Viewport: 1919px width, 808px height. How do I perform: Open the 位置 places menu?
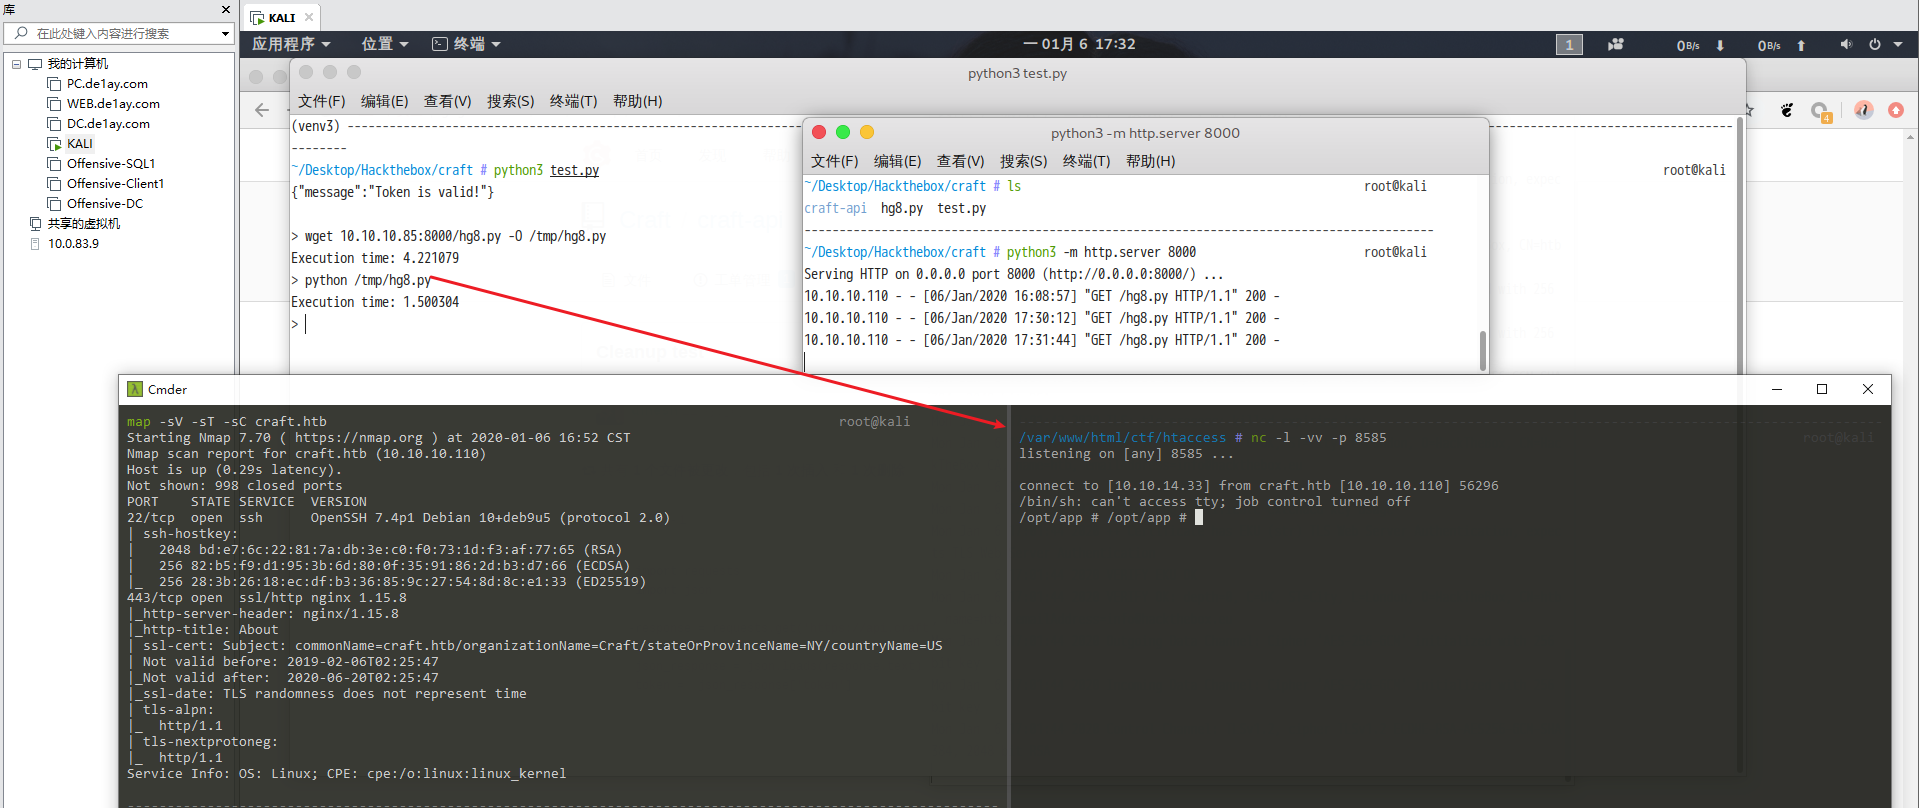tap(385, 44)
